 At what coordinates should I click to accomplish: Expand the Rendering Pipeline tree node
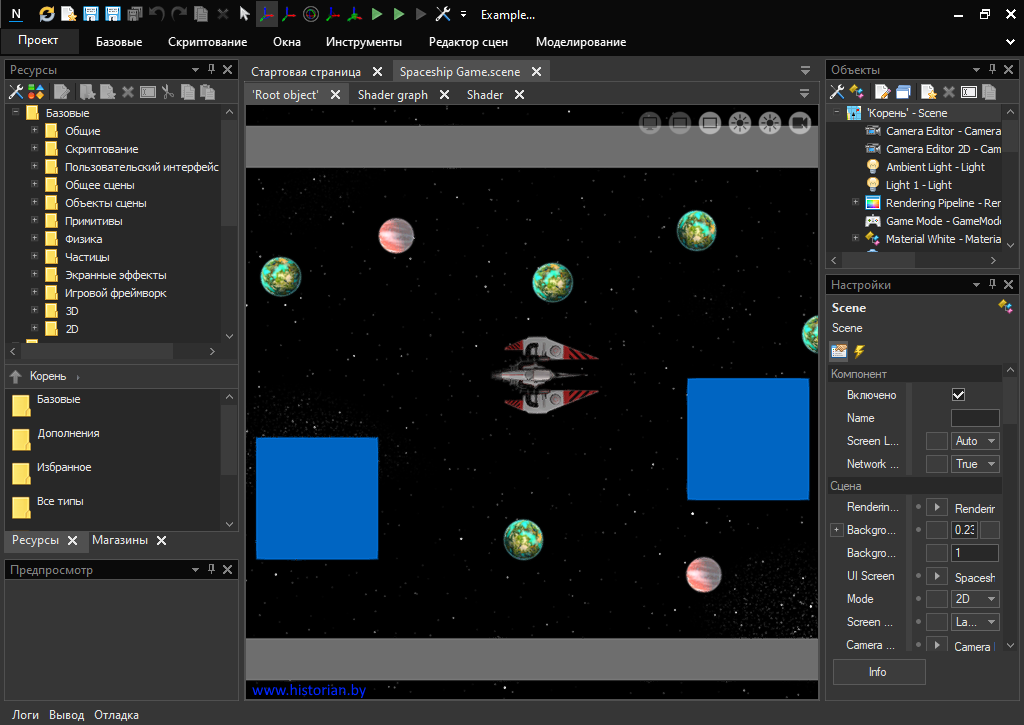(855, 203)
